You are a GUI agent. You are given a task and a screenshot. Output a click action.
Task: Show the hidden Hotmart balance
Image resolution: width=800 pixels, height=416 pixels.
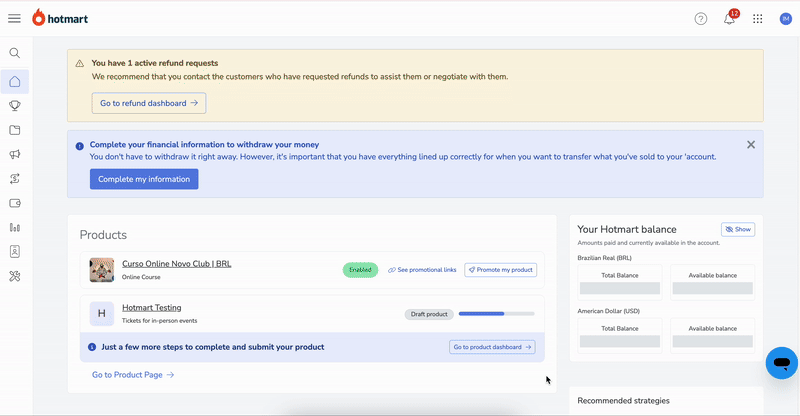[738, 230]
